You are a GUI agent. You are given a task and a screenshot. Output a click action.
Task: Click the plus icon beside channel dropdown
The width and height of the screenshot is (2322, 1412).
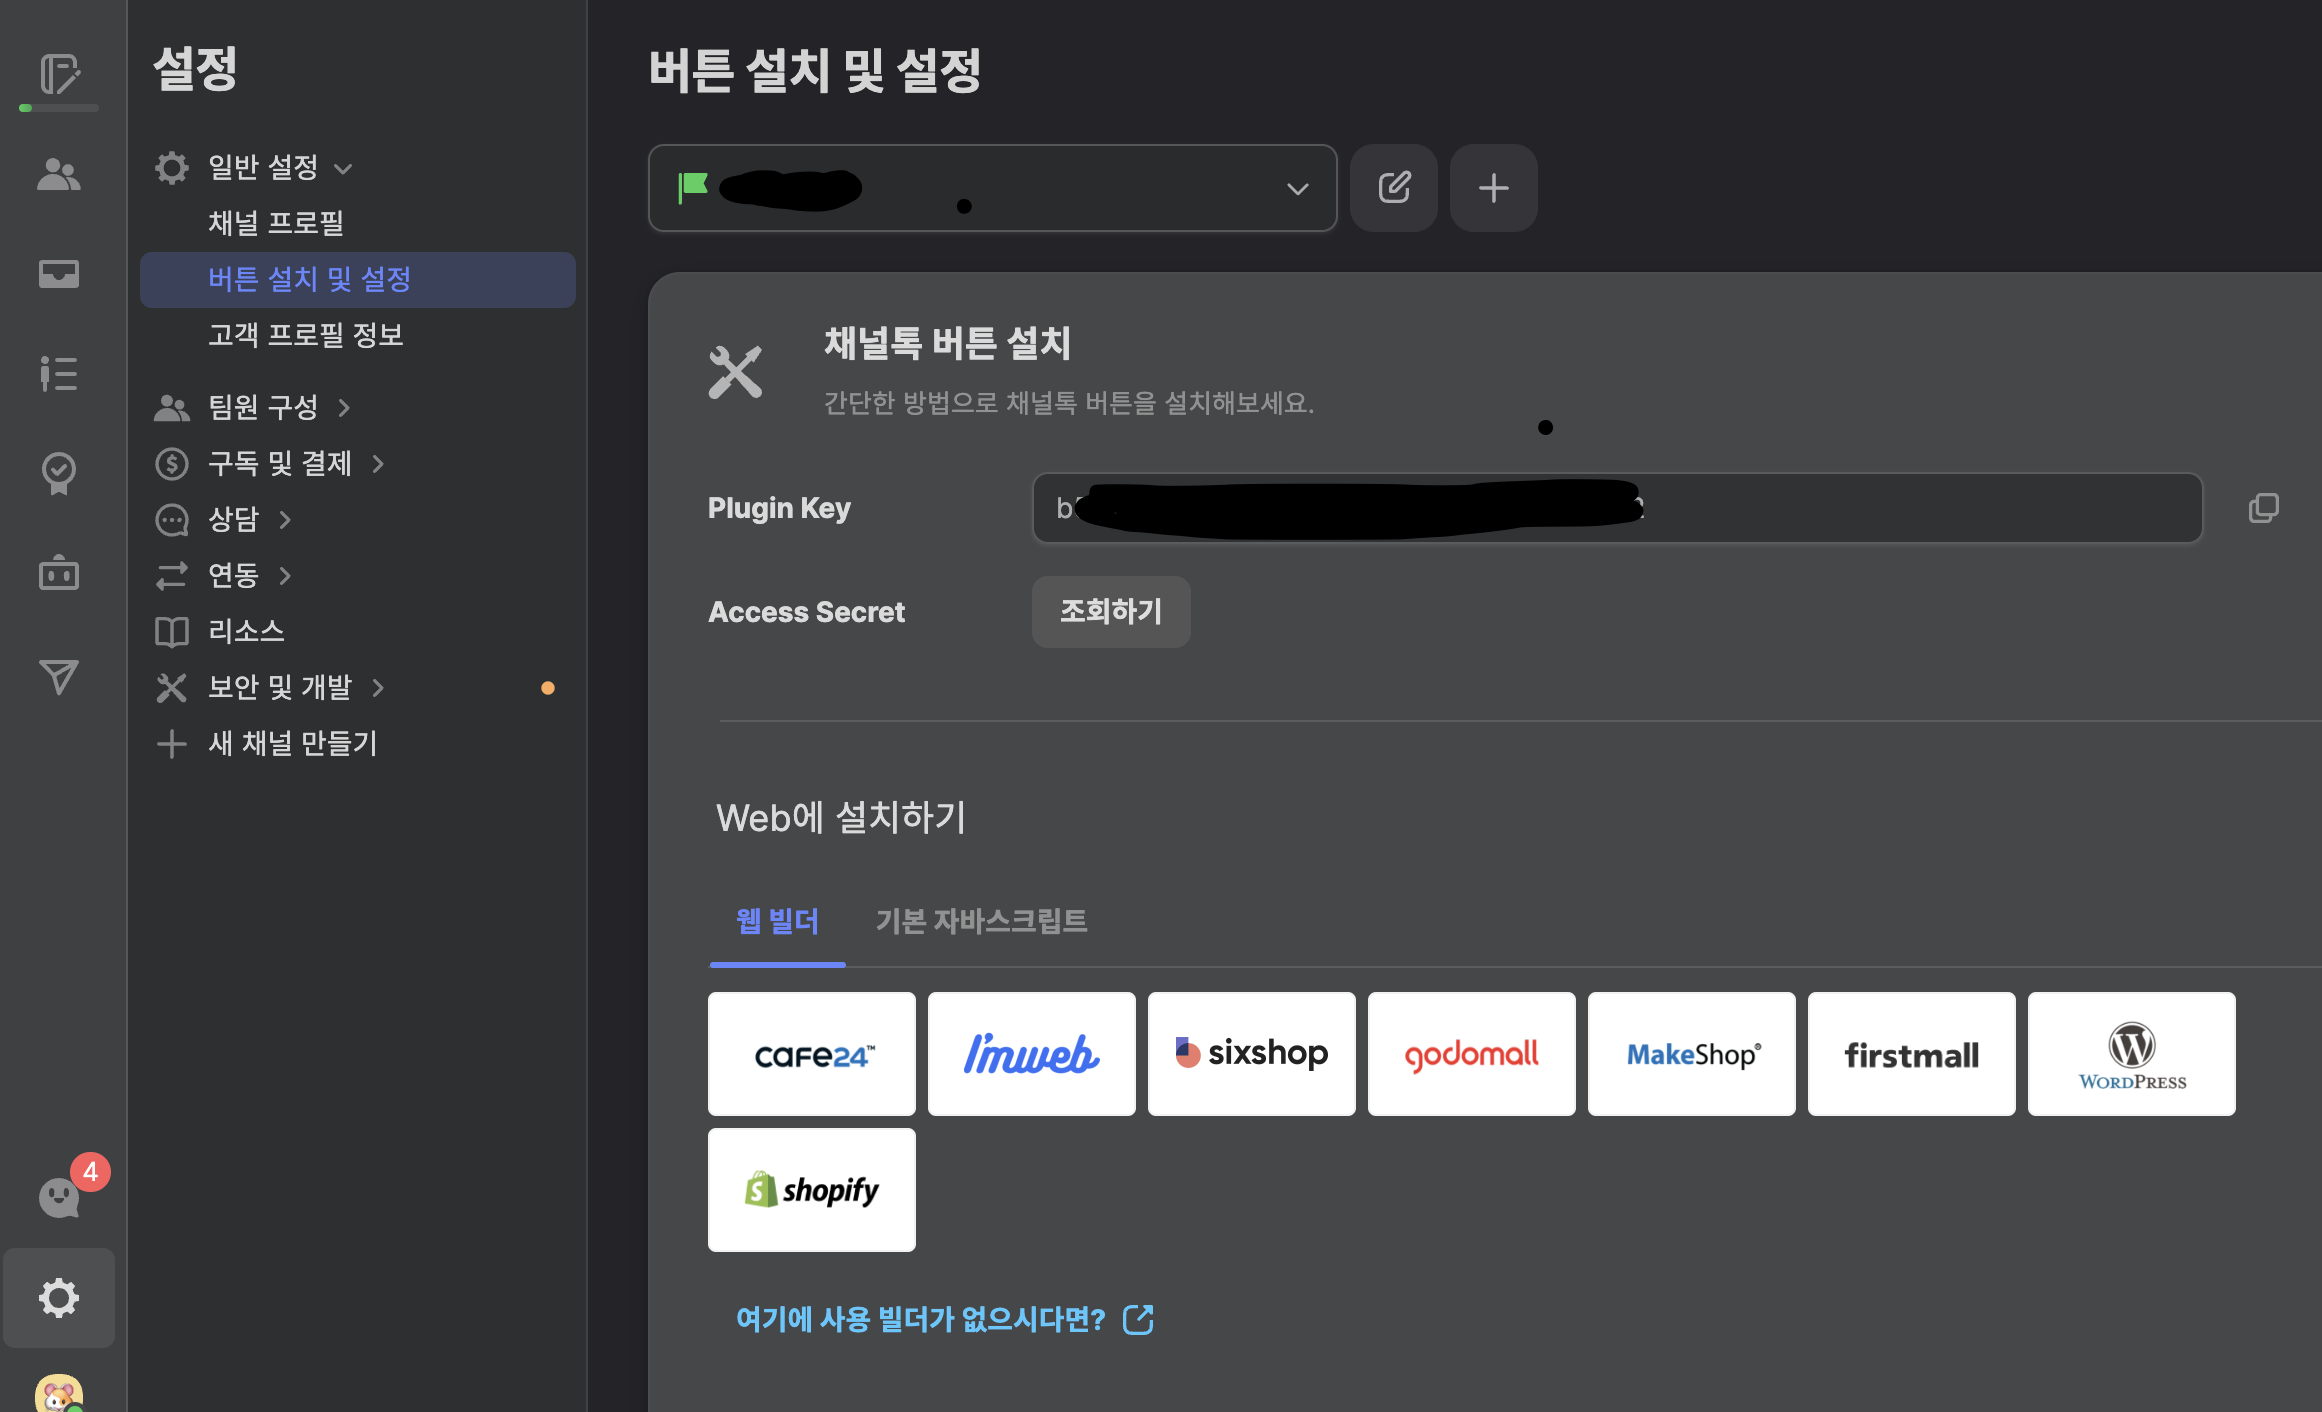(1493, 188)
